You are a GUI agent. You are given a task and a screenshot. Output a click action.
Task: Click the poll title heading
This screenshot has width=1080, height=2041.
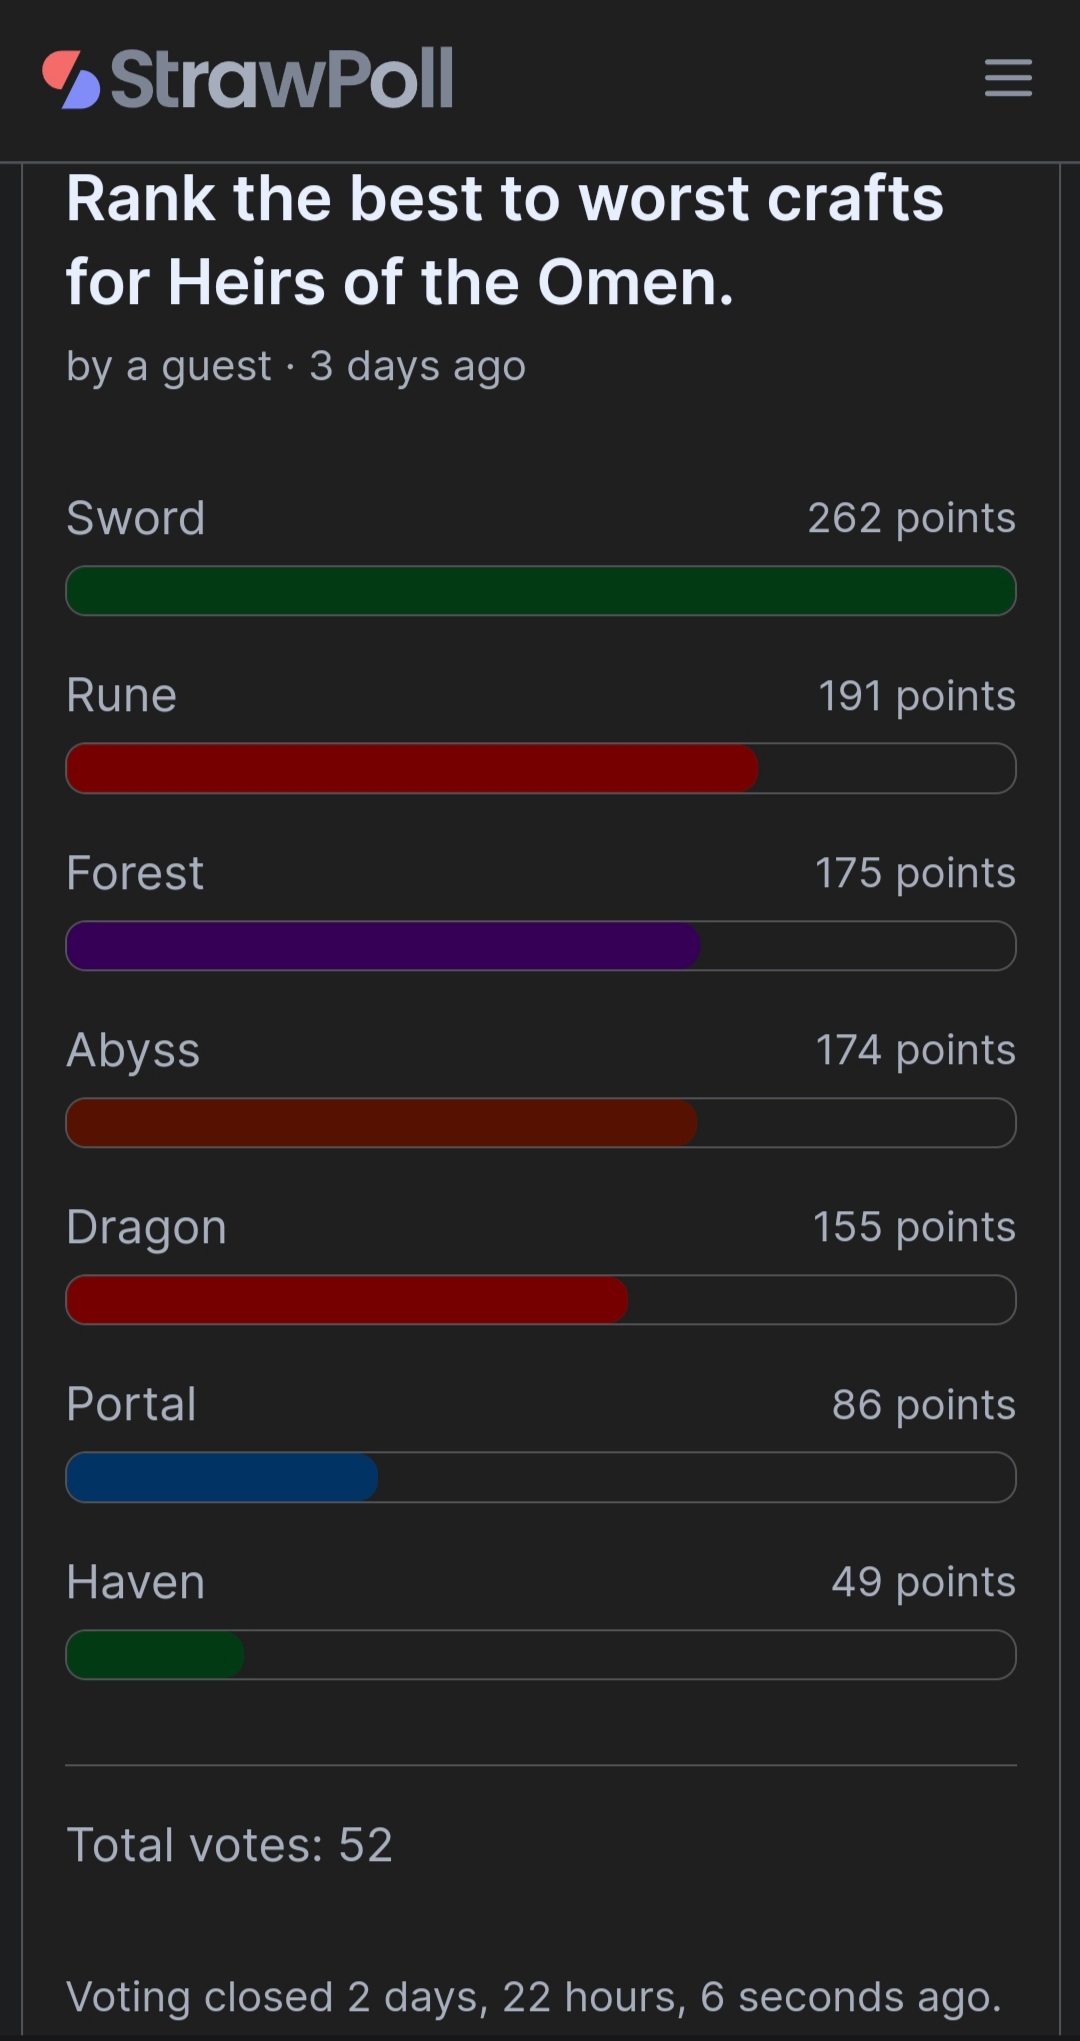point(505,240)
